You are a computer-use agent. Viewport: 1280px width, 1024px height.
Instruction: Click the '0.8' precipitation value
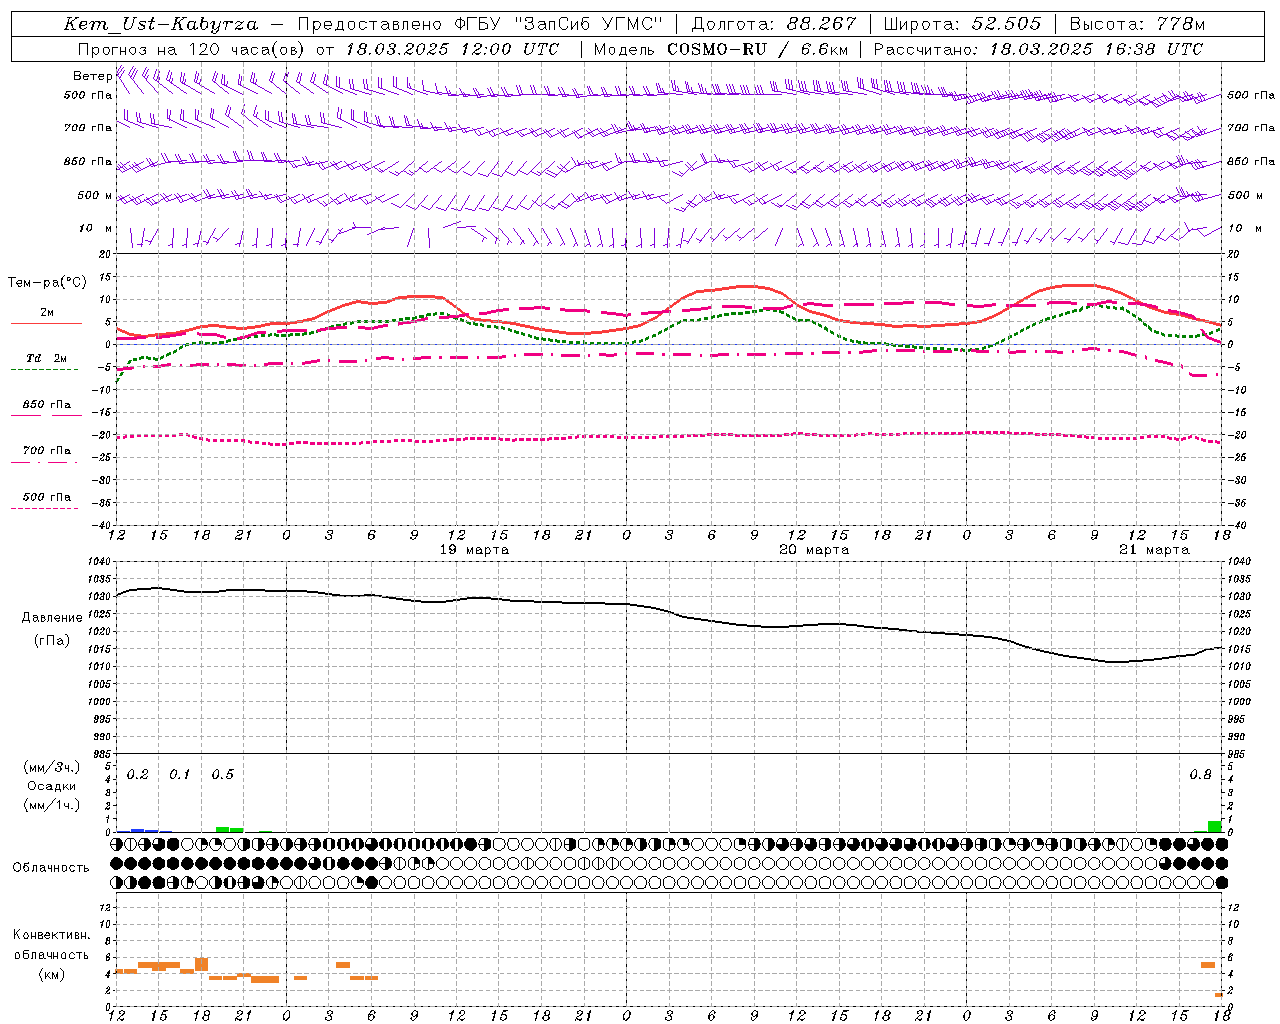pos(1201,775)
